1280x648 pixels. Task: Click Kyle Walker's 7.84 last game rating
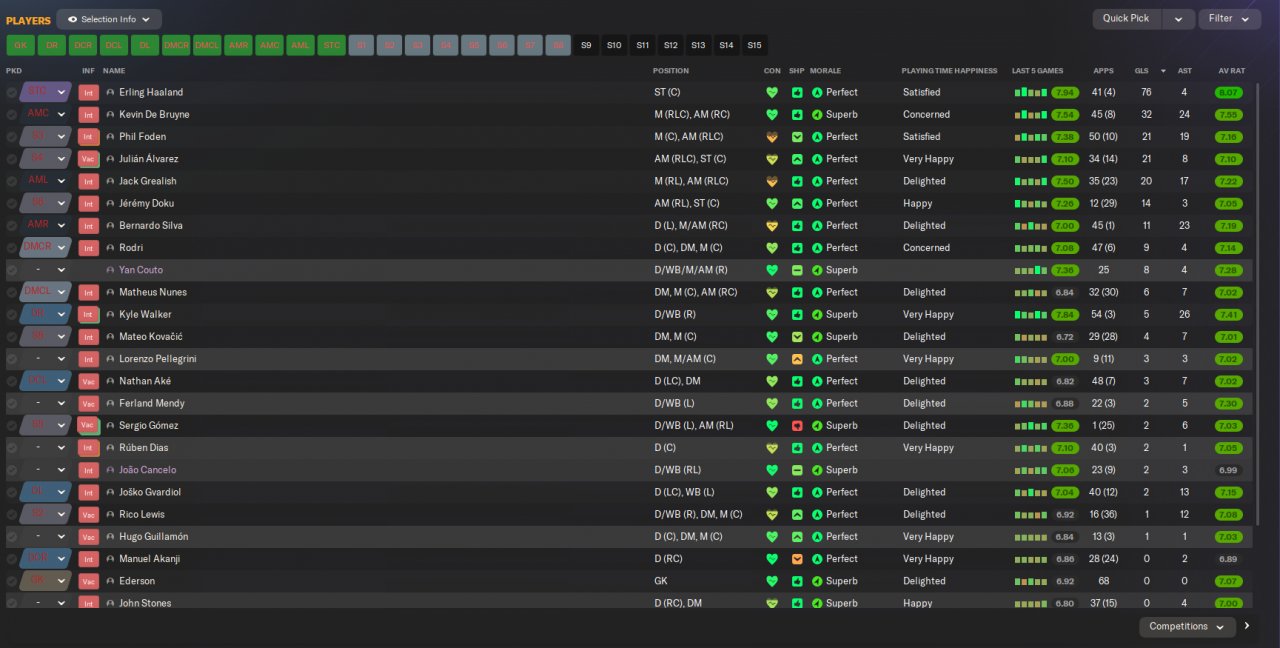[1065, 314]
